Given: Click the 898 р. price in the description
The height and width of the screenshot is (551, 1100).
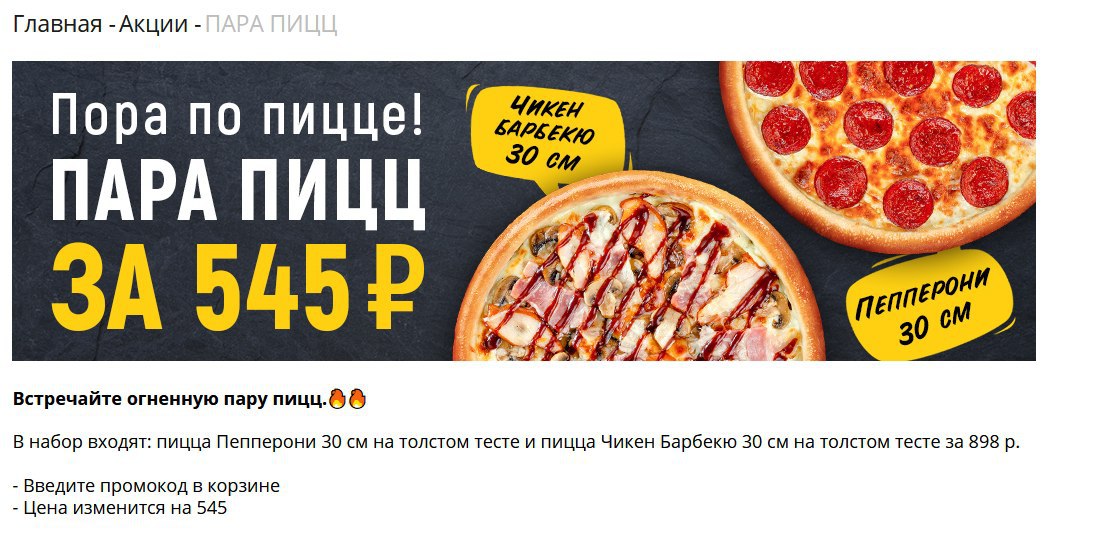Looking at the screenshot, I should point(994,442).
